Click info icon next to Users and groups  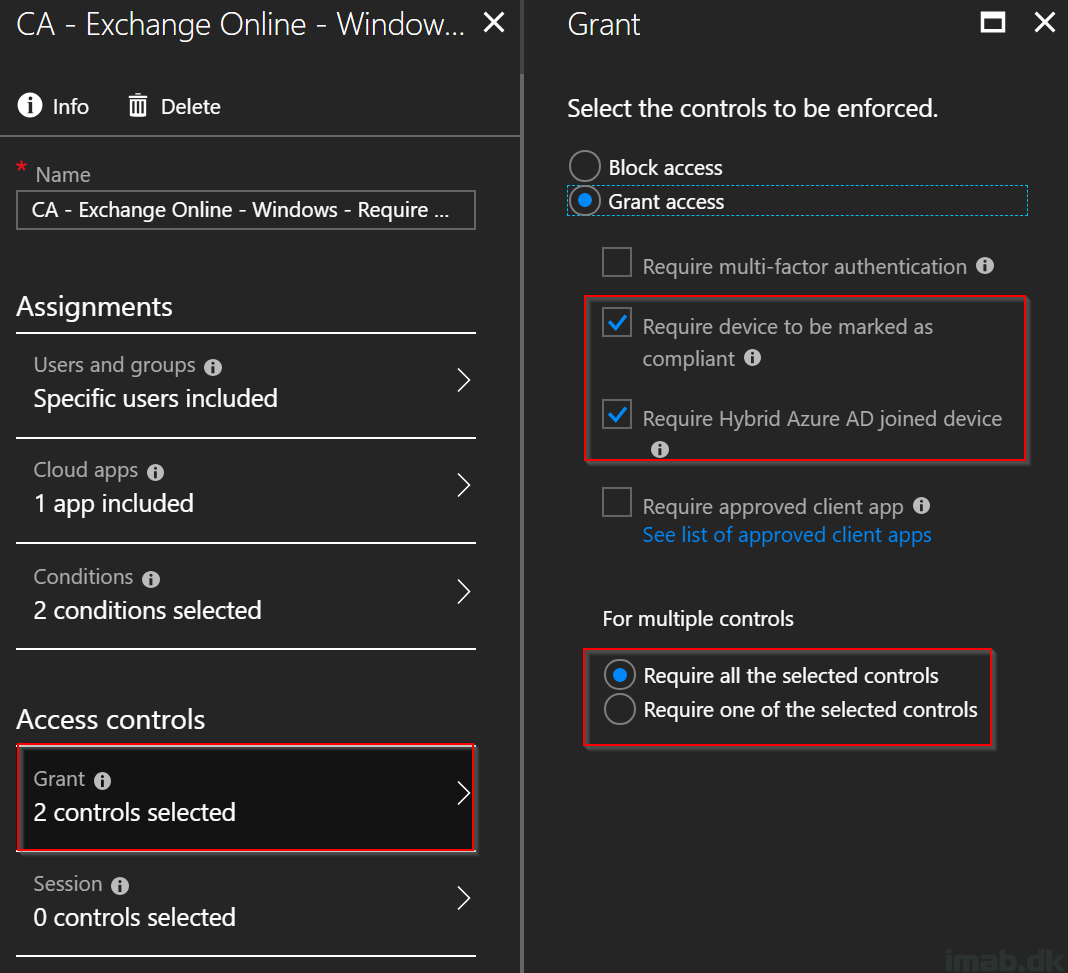point(213,368)
